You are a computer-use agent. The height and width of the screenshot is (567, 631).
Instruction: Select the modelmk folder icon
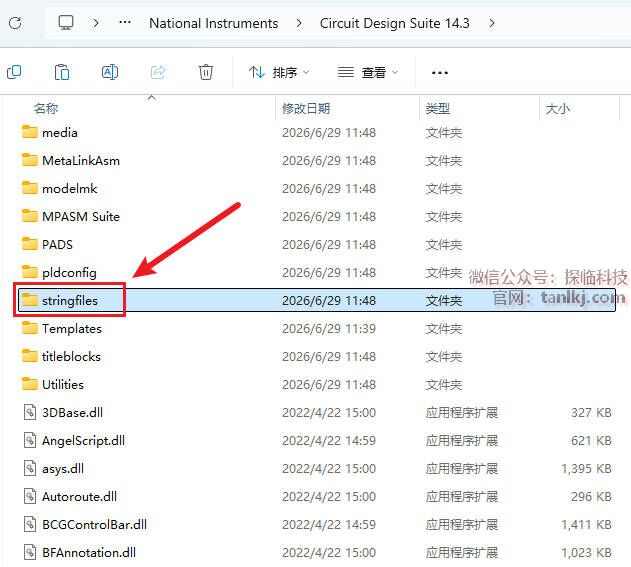tap(29, 188)
